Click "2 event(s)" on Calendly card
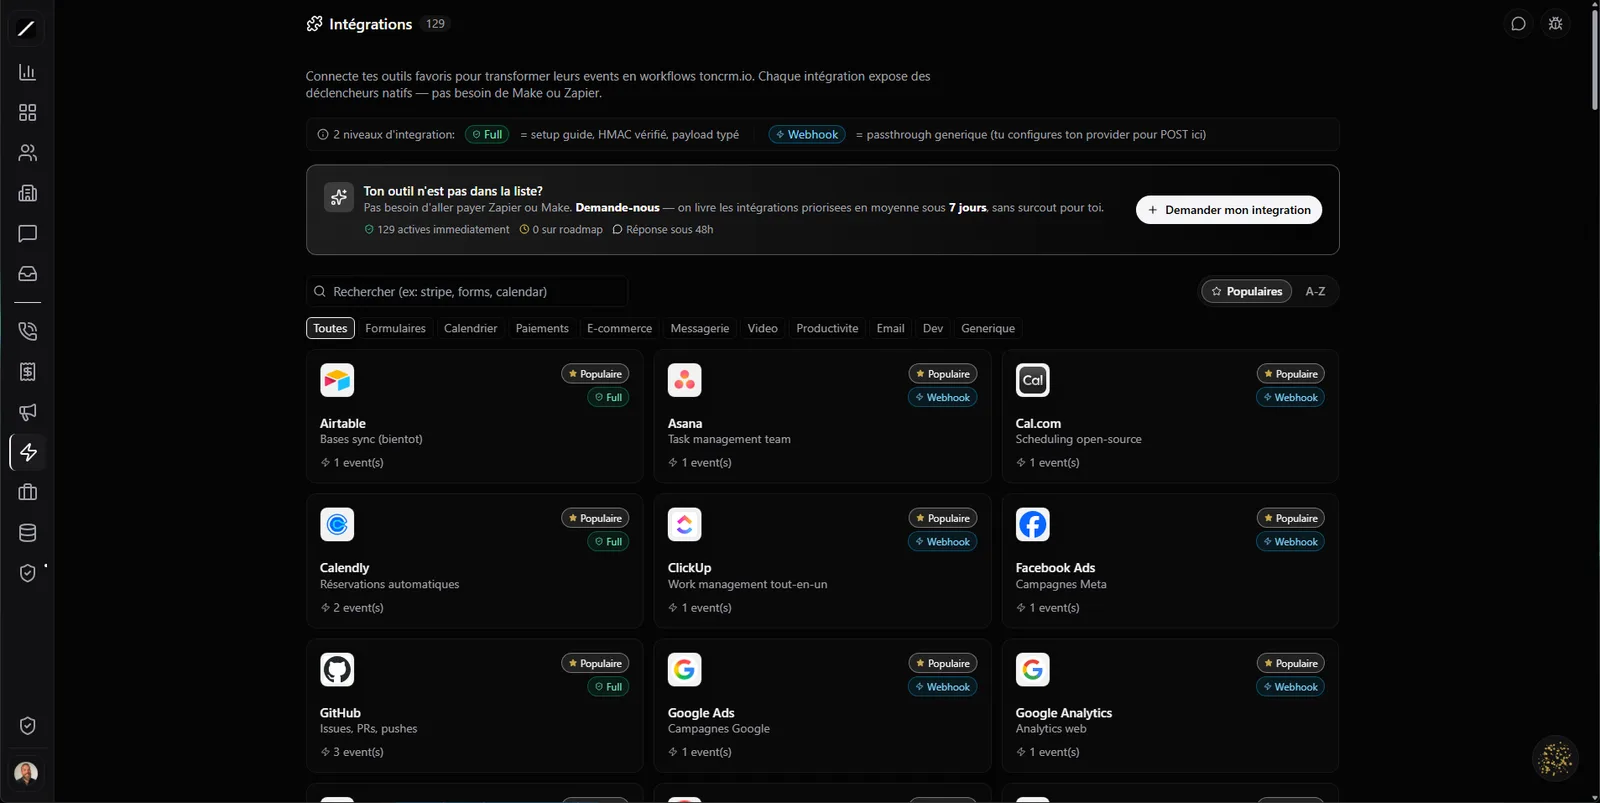The width and height of the screenshot is (1600, 803). pos(358,608)
